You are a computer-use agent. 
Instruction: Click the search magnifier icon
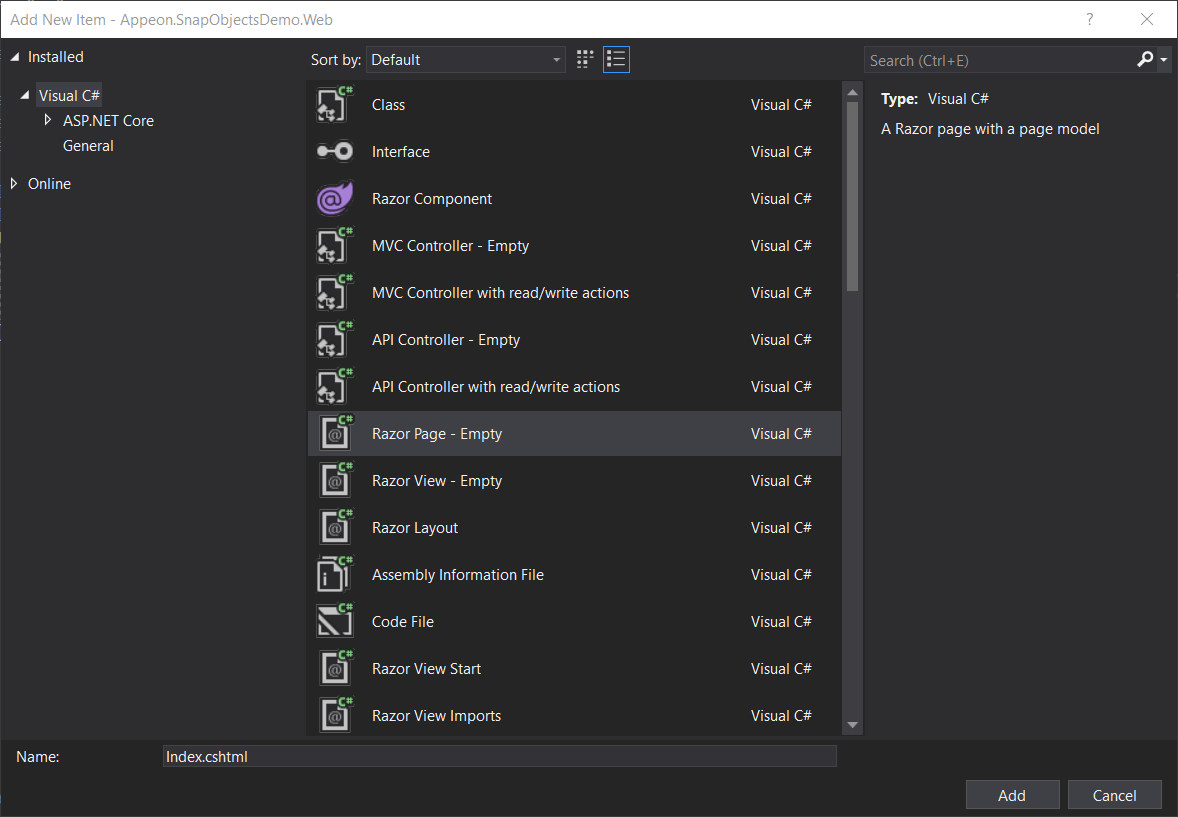tap(1145, 60)
